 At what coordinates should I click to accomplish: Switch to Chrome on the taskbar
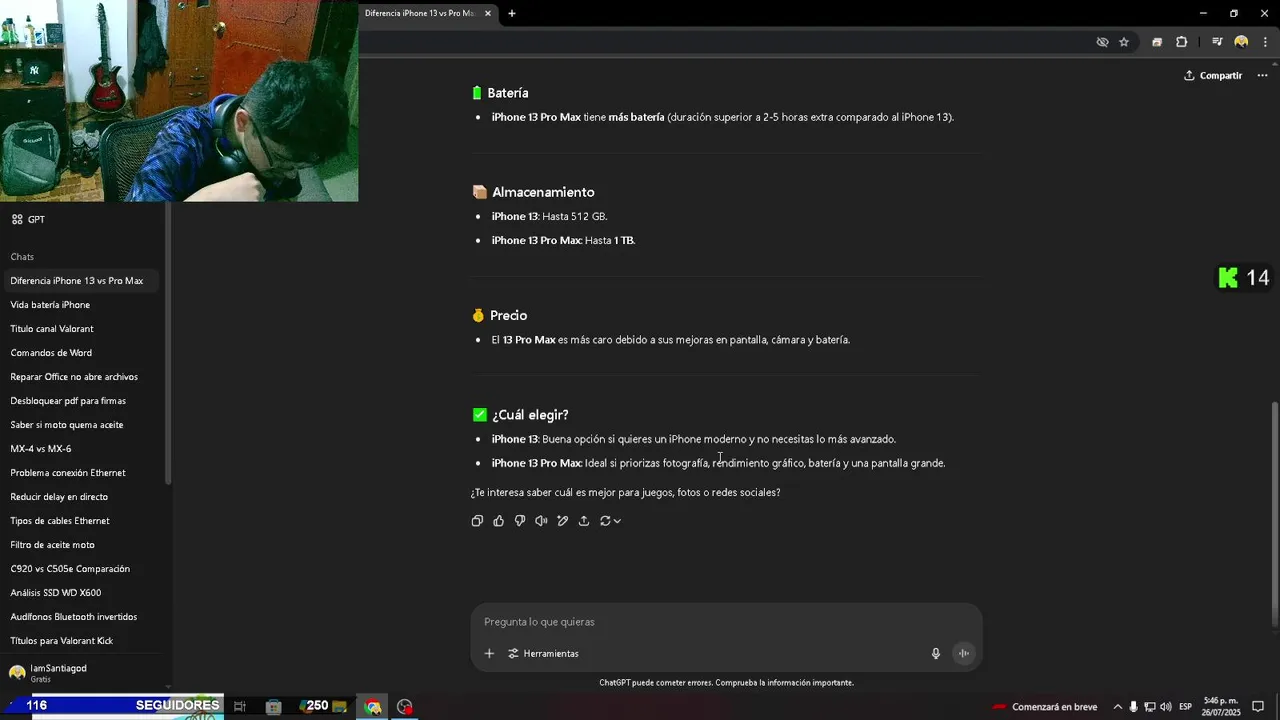(373, 707)
